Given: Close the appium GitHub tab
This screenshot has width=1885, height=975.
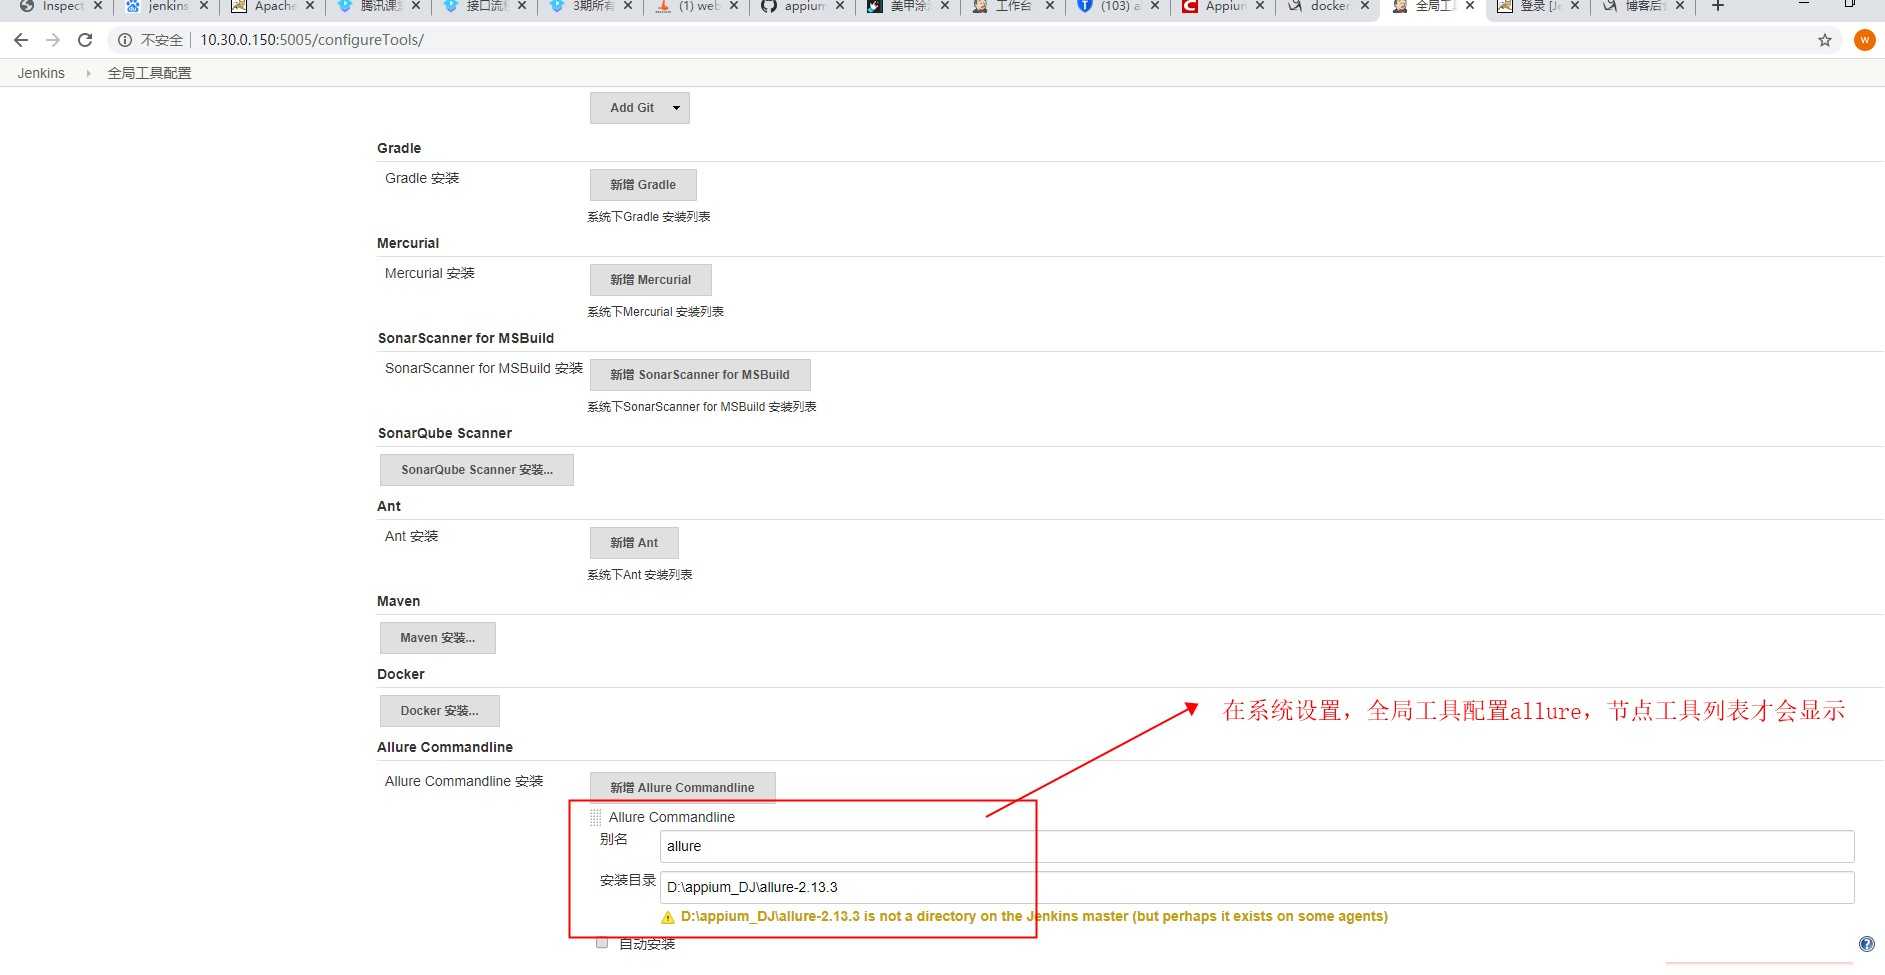Looking at the screenshot, I should pos(839,6).
